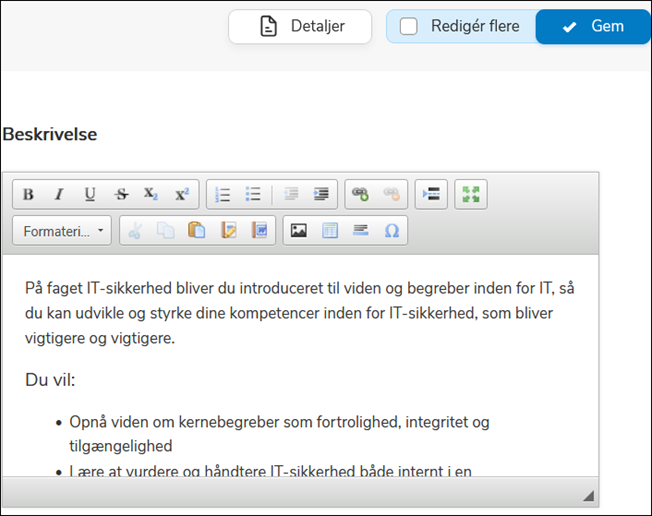Viewport: 652px width, 516px height.
Task: Insert a hyperlink
Action: [x=360, y=195]
